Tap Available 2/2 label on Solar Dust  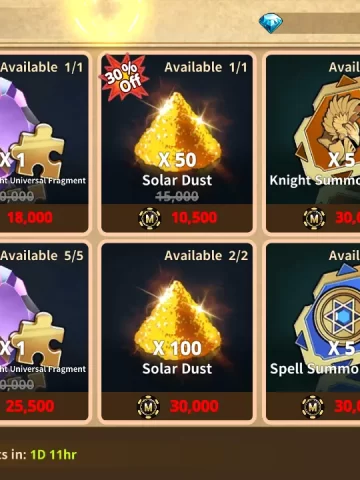[206, 256]
